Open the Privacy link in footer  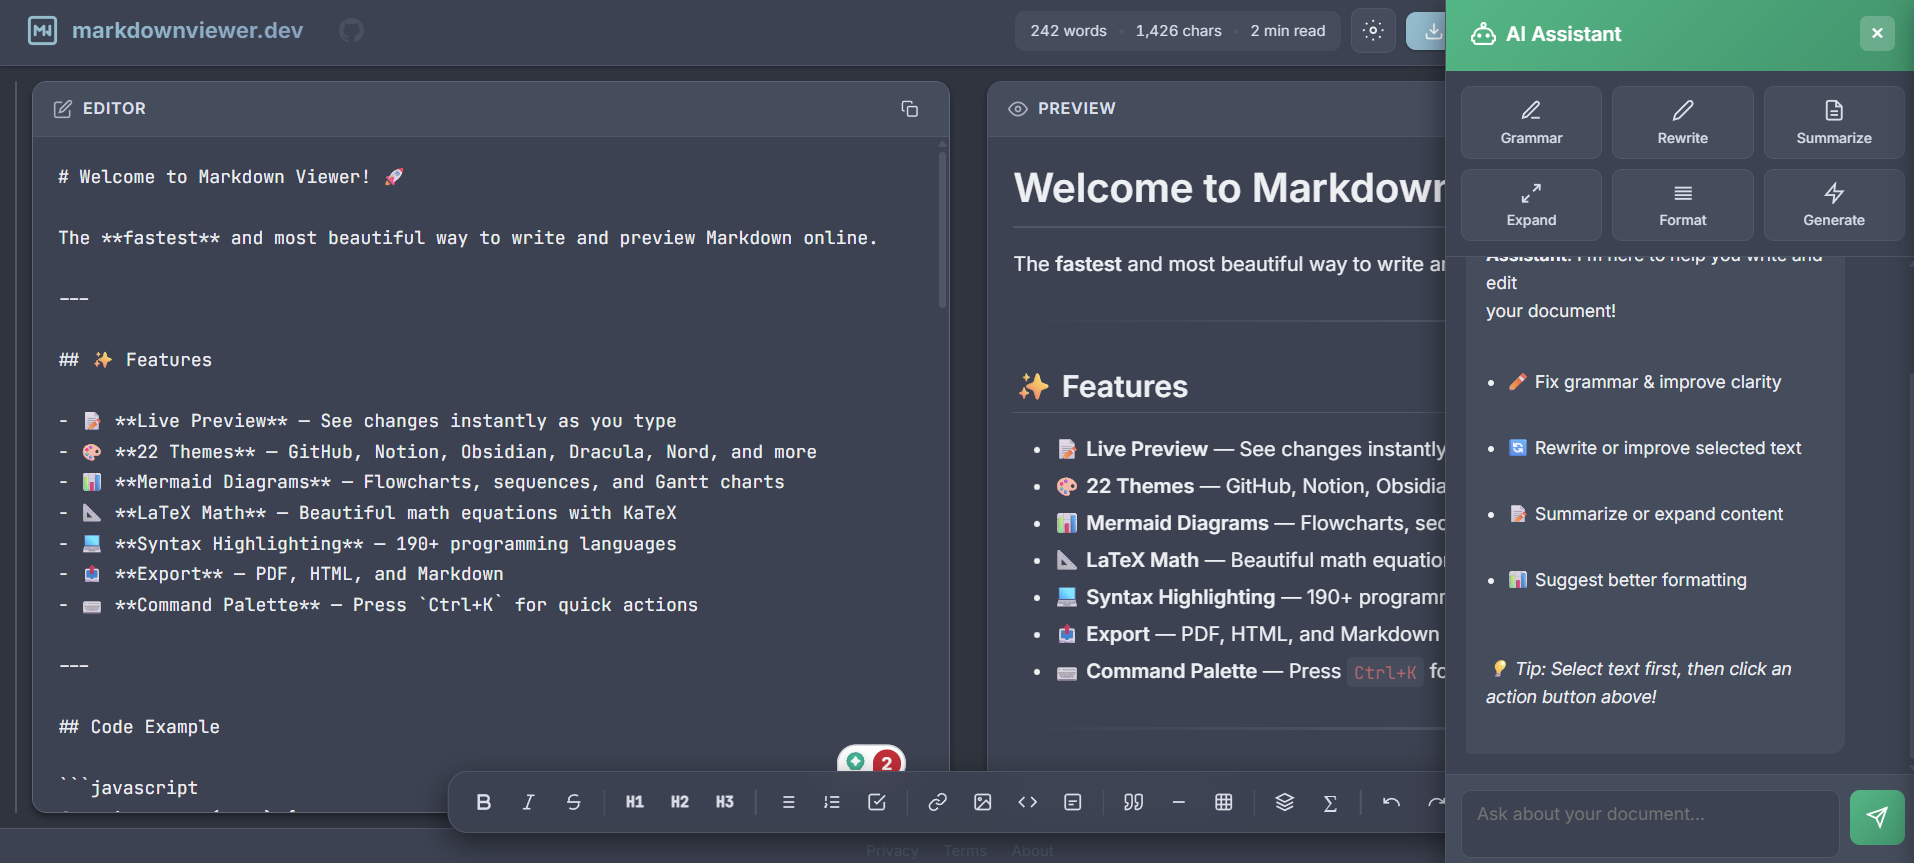(x=892, y=851)
